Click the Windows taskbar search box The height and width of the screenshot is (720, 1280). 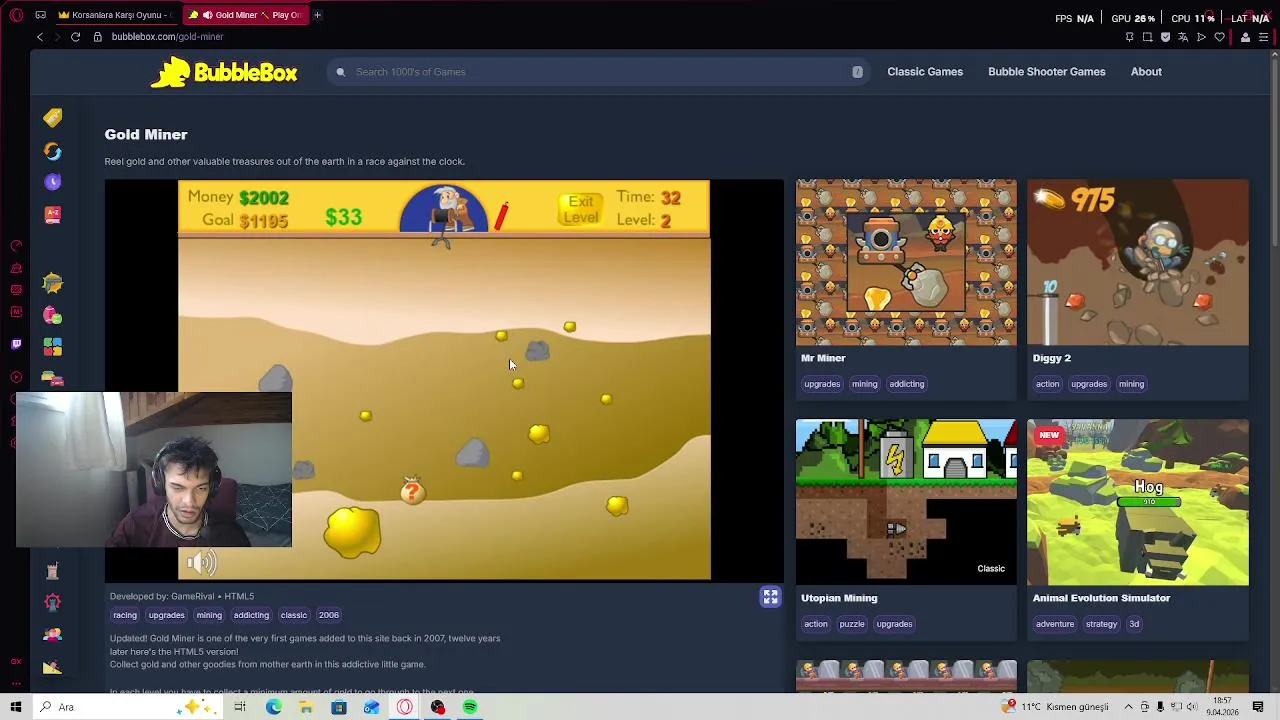(125, 707)
